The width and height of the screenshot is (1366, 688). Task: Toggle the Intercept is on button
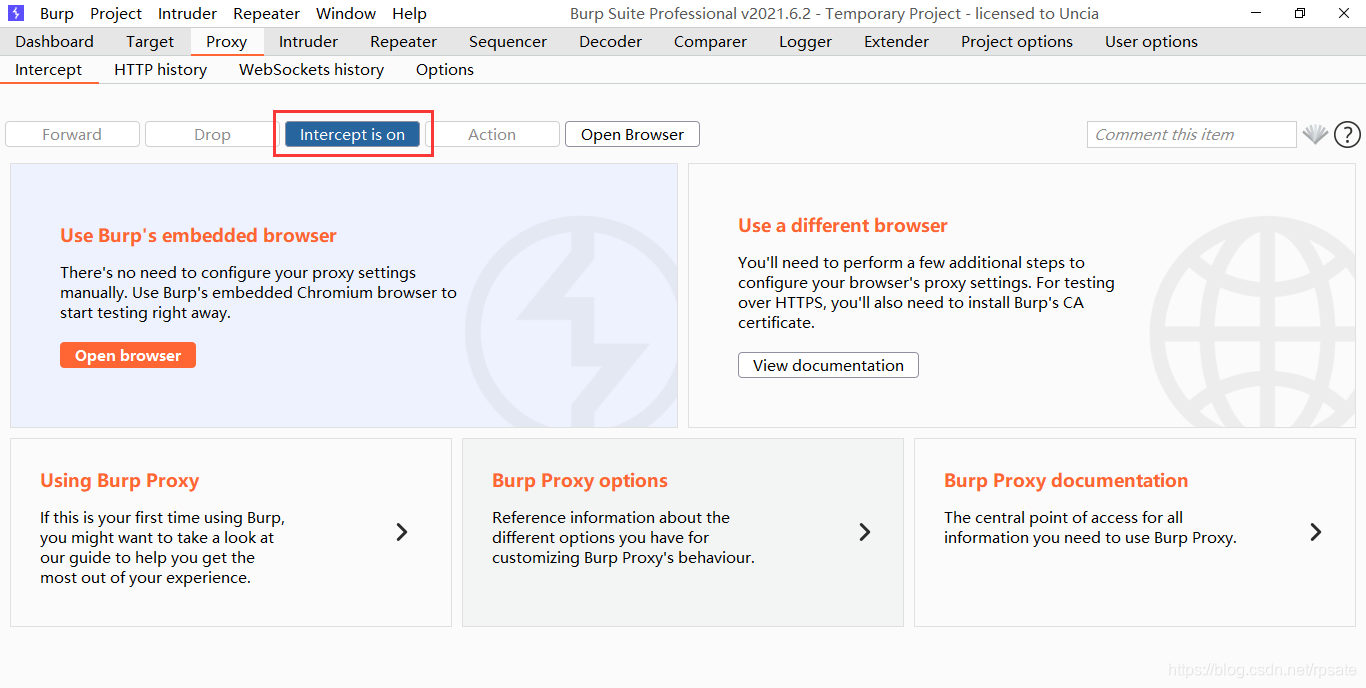[352, 134]
